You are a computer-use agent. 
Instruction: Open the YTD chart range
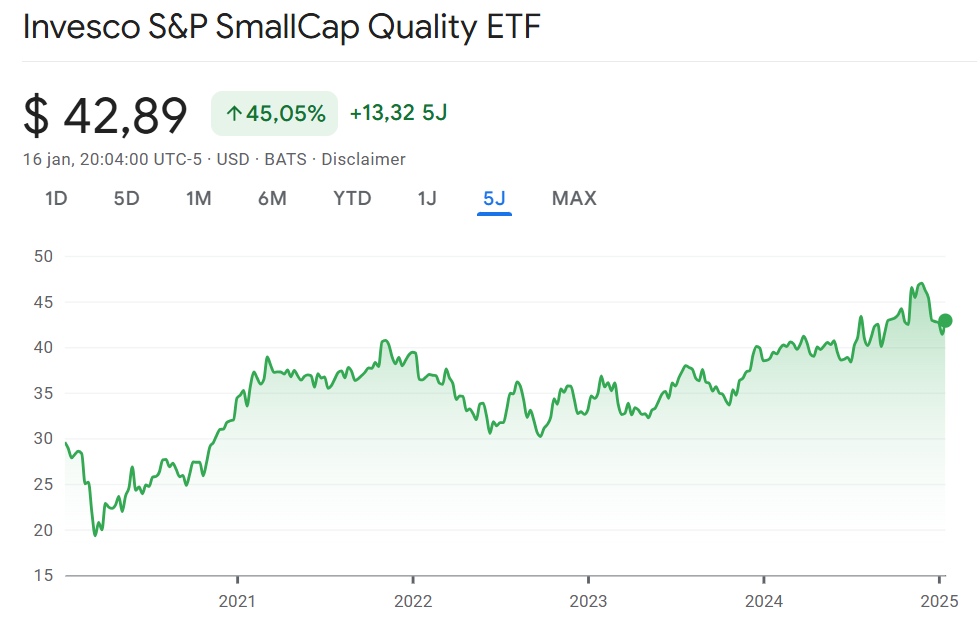coord(352,199)
